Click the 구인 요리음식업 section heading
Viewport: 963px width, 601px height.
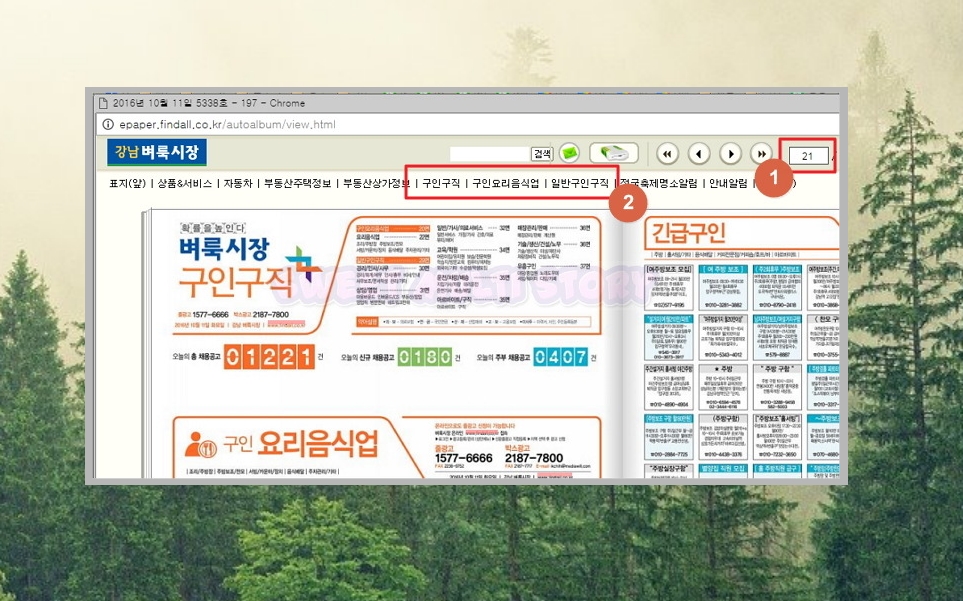(x=300, y=443)
